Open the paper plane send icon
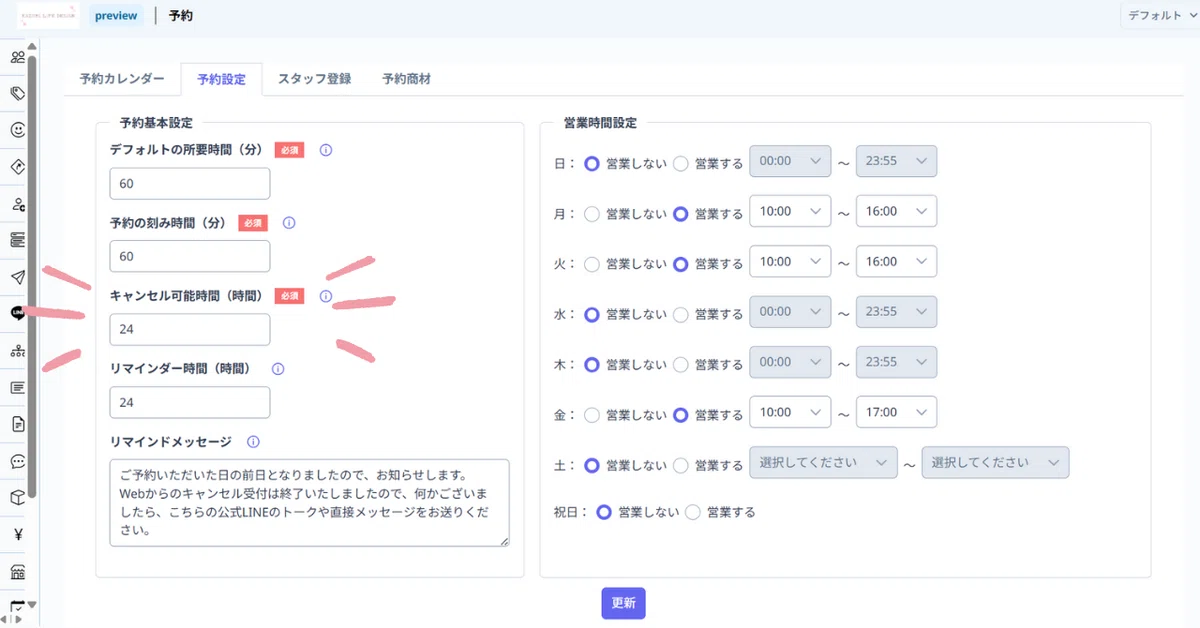1200x628 pixels. (17, 277)
